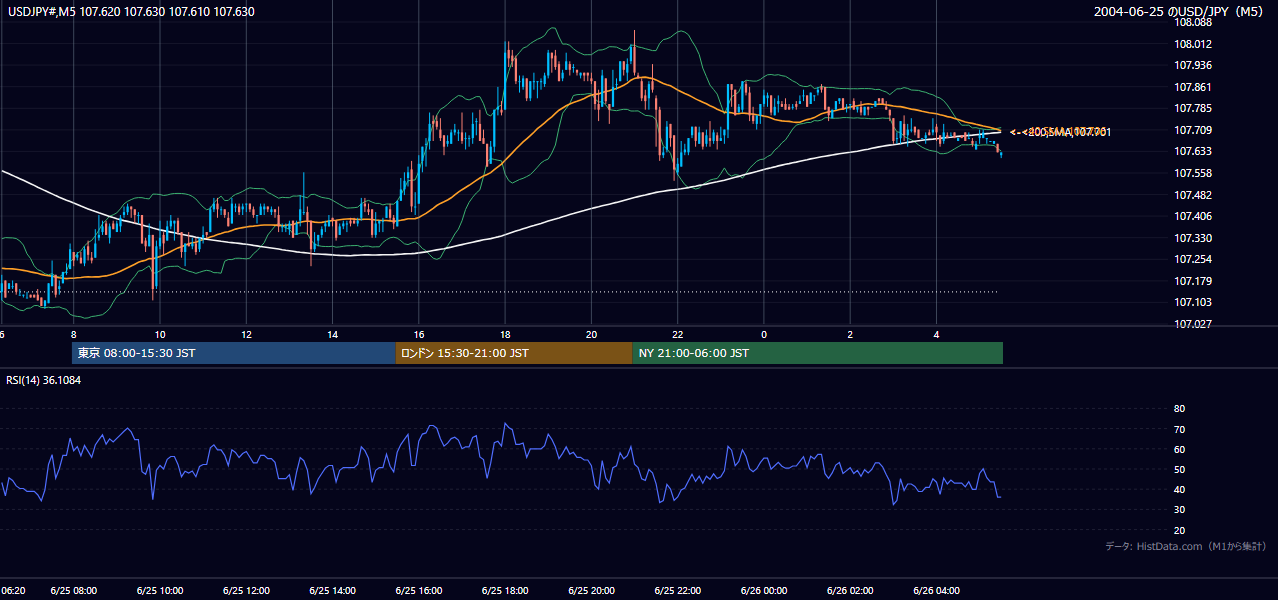Click price axis value 107.330
Screen dimensions: 1278x600
[x=1192, y=238]
